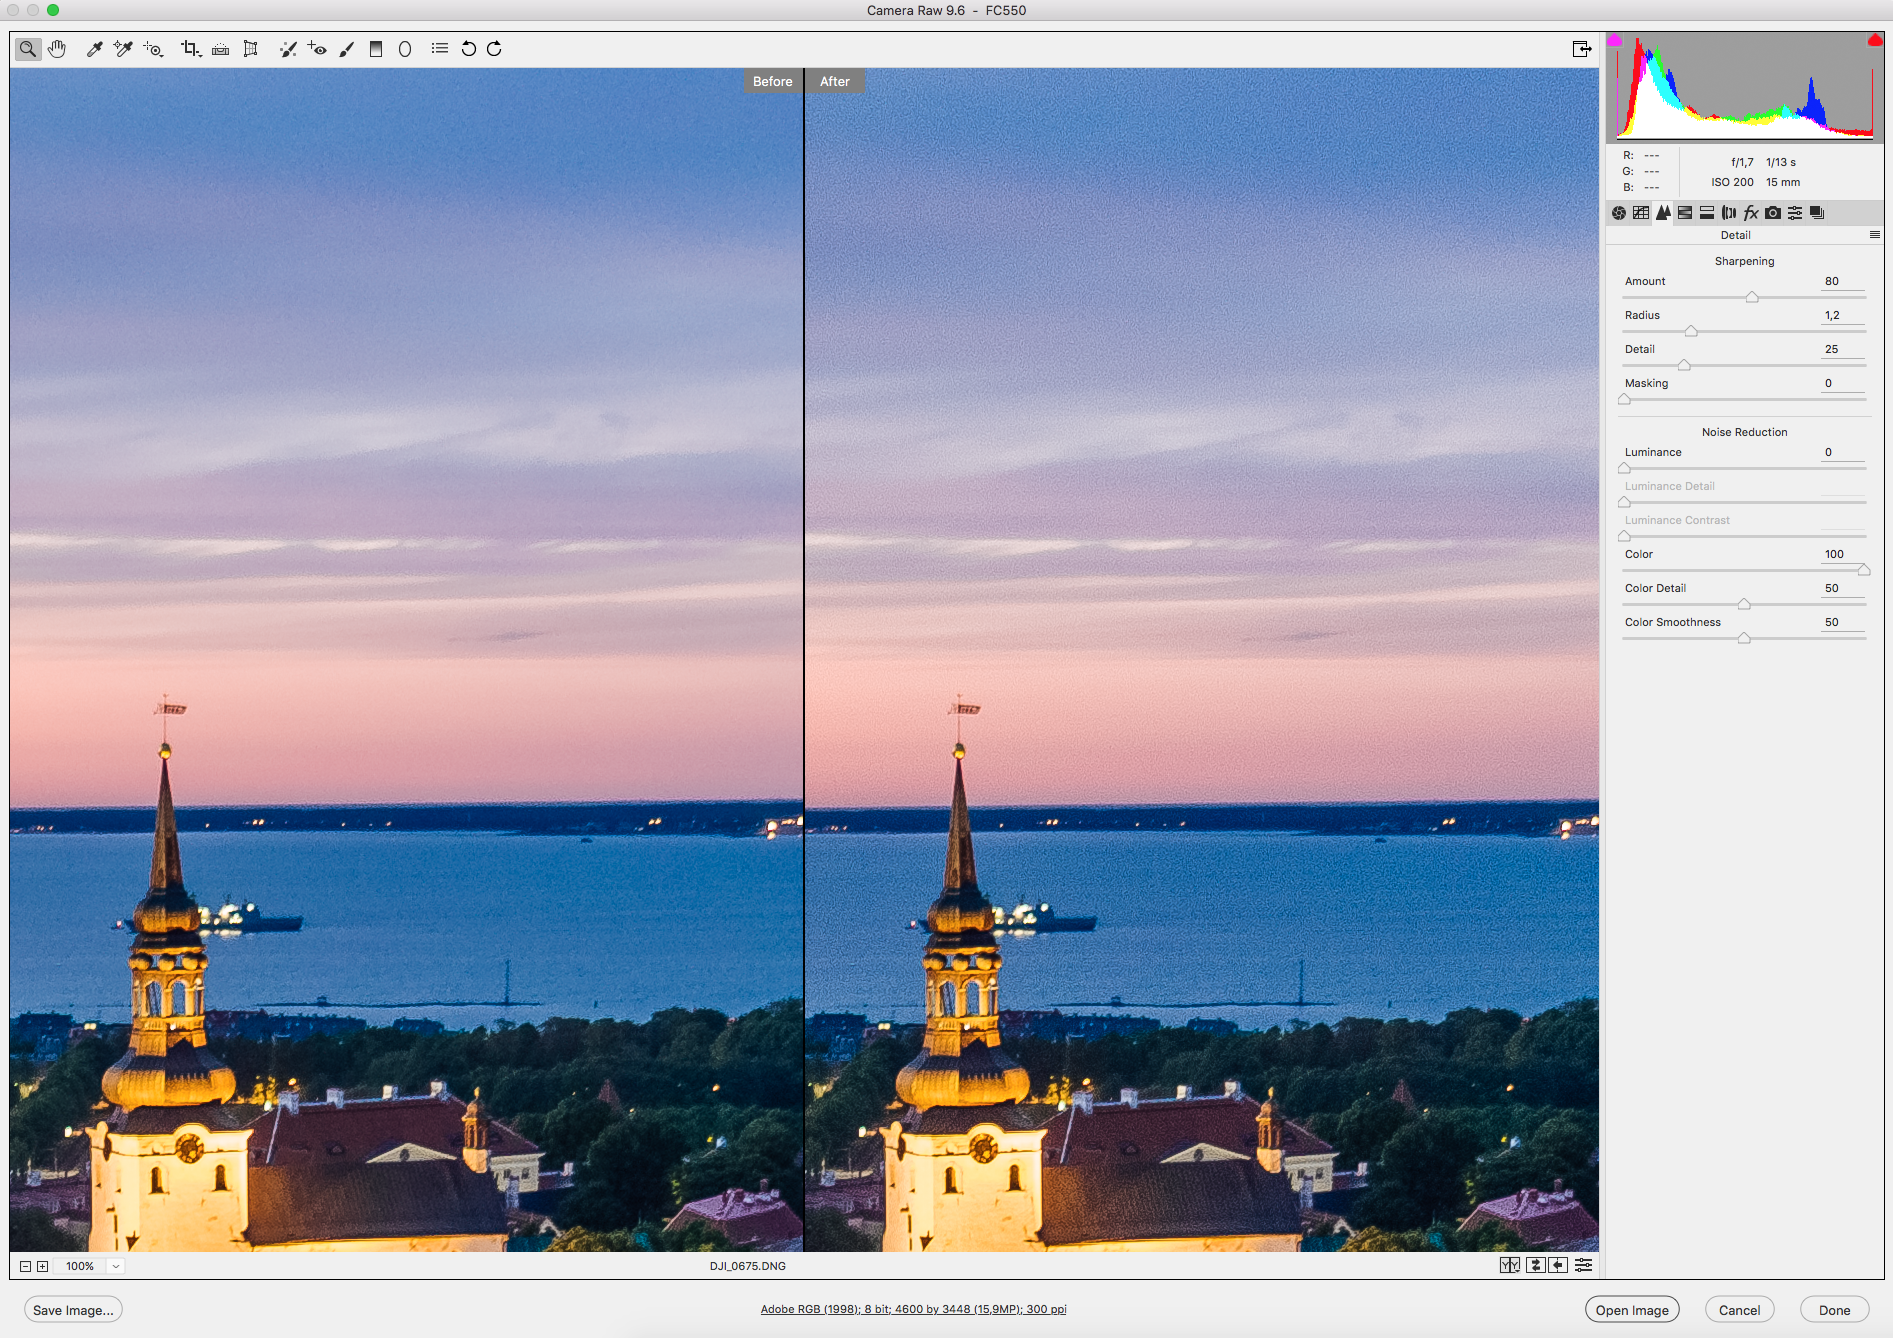Activate the Crop tool
The width and height of the screenshot is (1893, 1338).
pyautogui.click(x=189, y=49)
